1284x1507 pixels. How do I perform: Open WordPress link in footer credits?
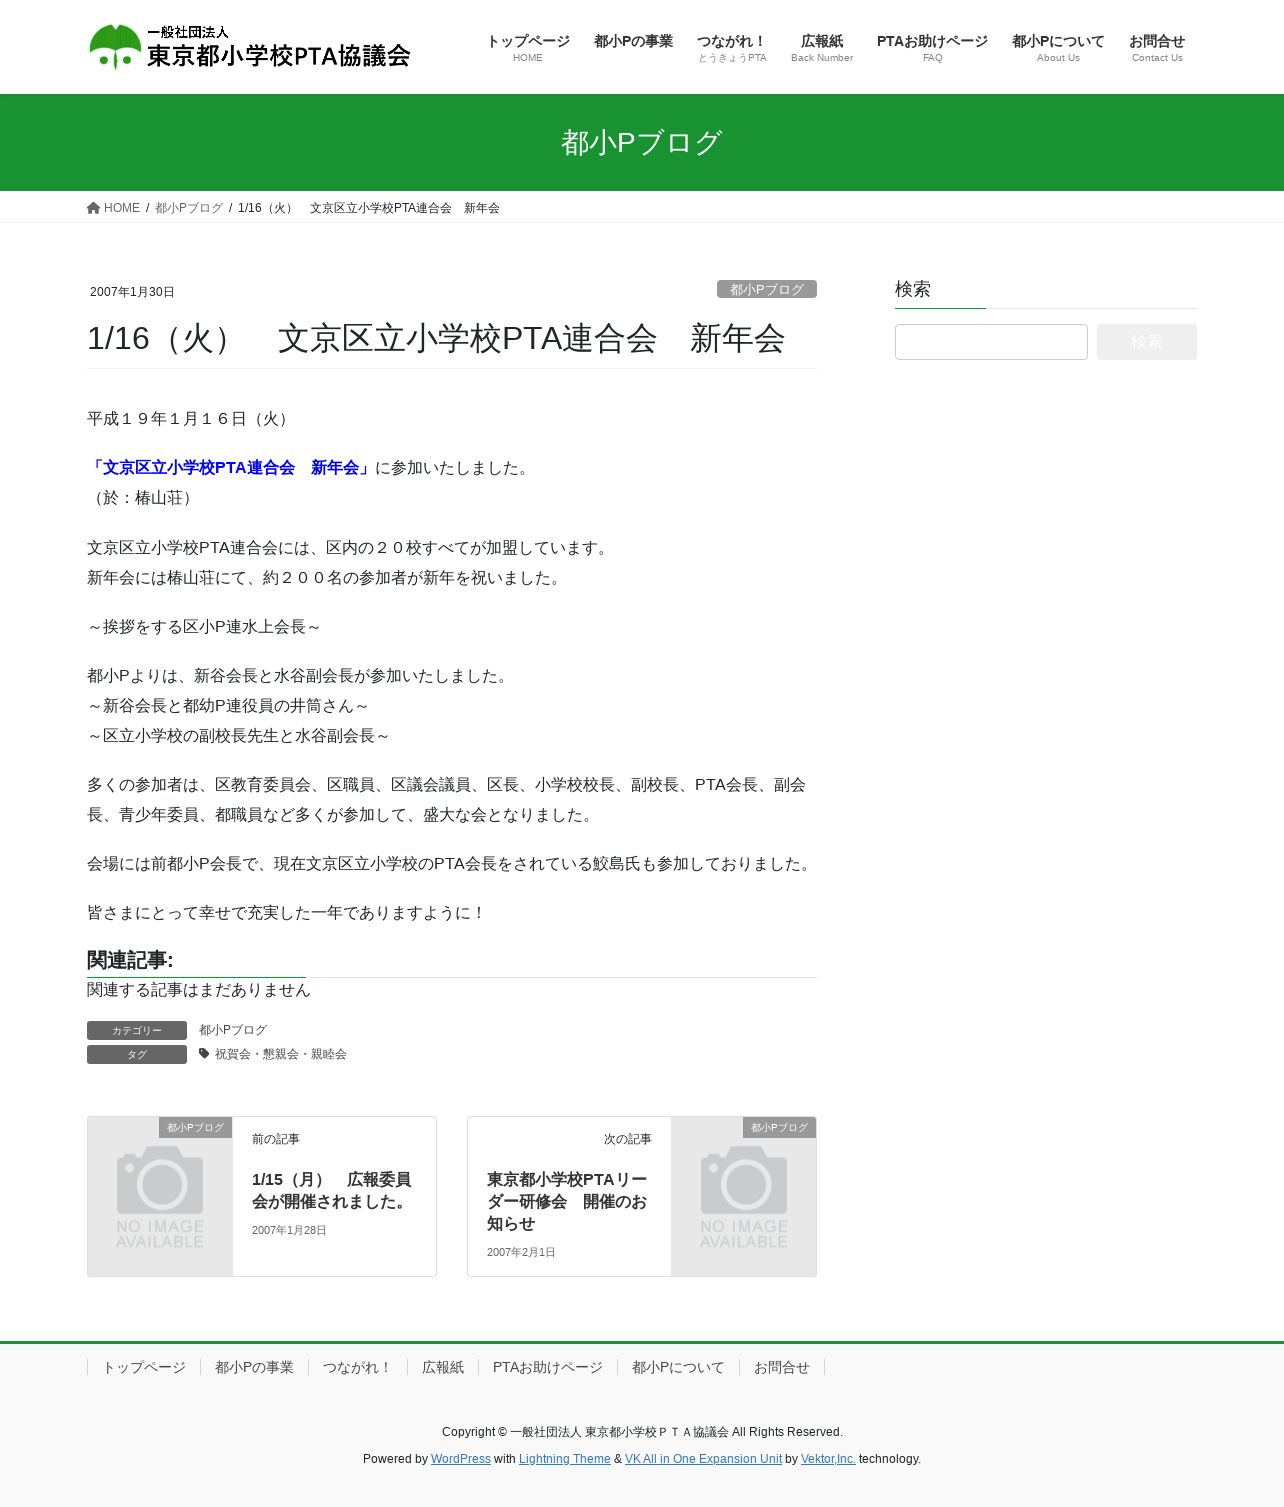461,1459
